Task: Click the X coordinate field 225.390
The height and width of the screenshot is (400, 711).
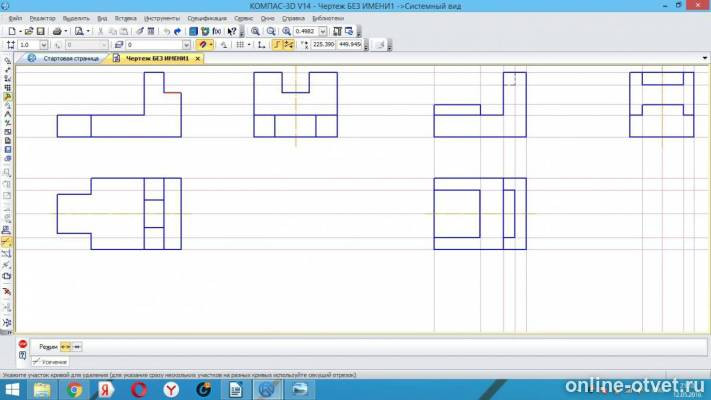Action: click(x=323, y=44)
